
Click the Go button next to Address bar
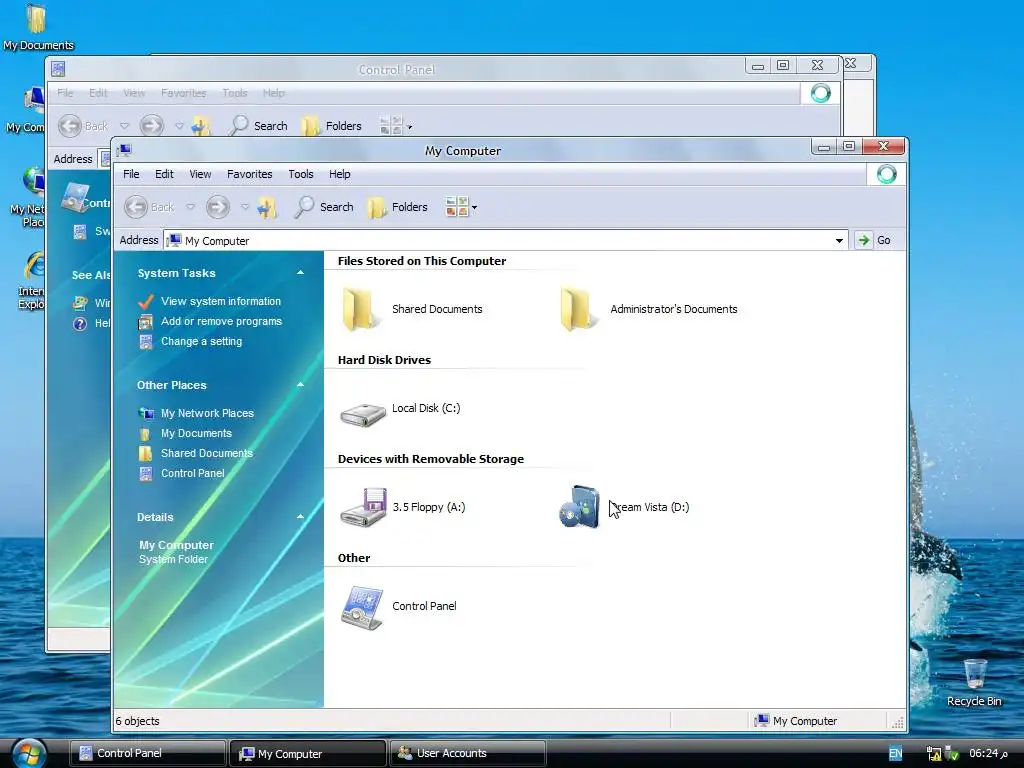[874, 240]
